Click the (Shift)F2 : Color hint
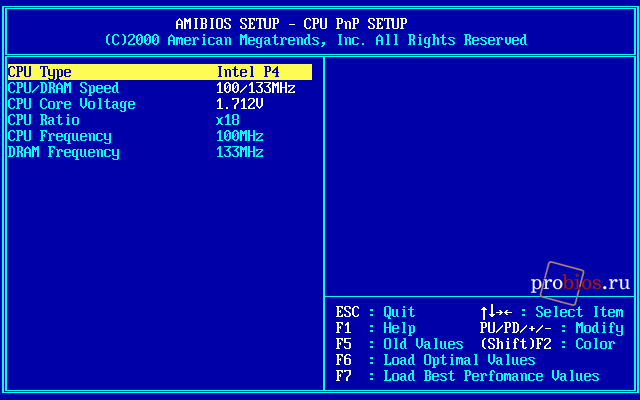 tap(548, 344)
